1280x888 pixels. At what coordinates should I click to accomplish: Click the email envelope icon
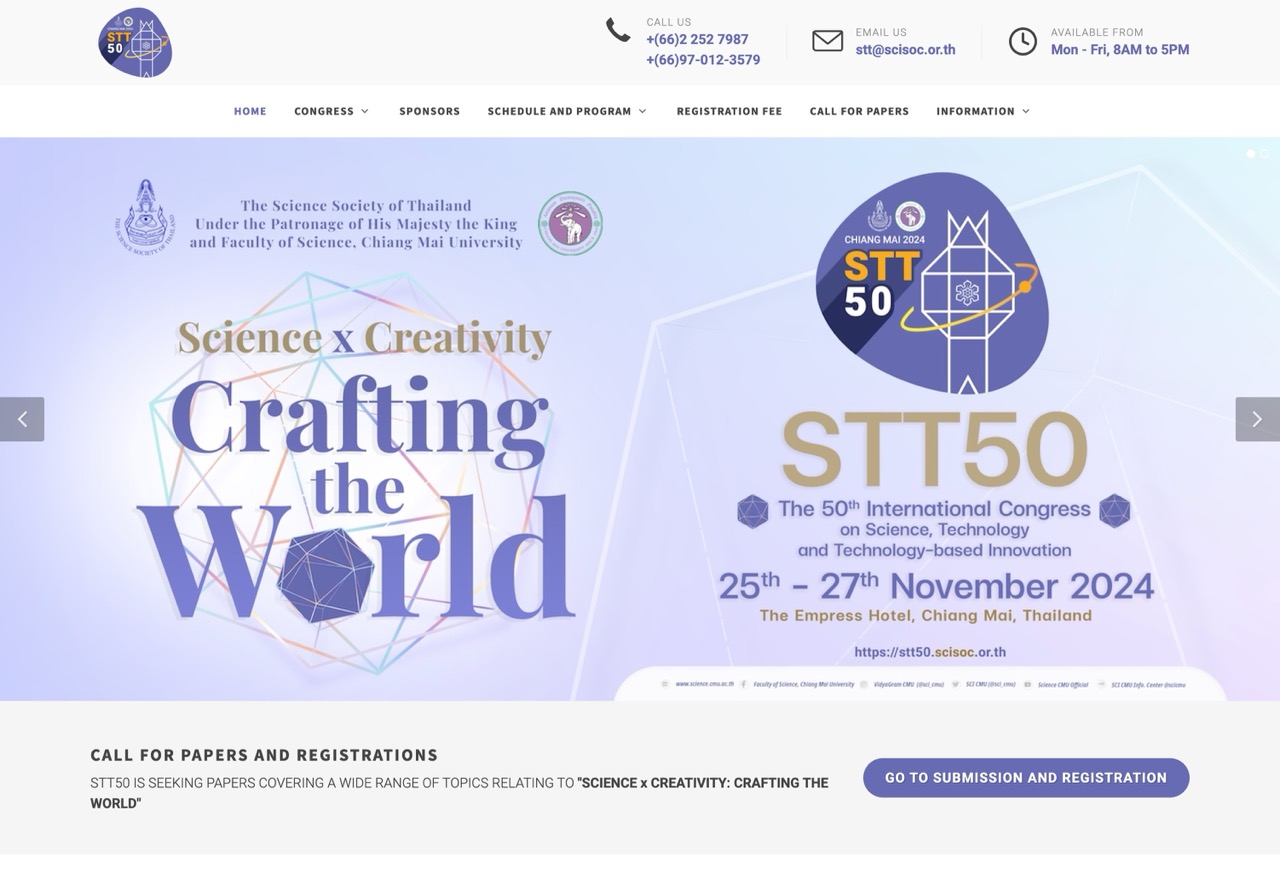coord(827,41)
